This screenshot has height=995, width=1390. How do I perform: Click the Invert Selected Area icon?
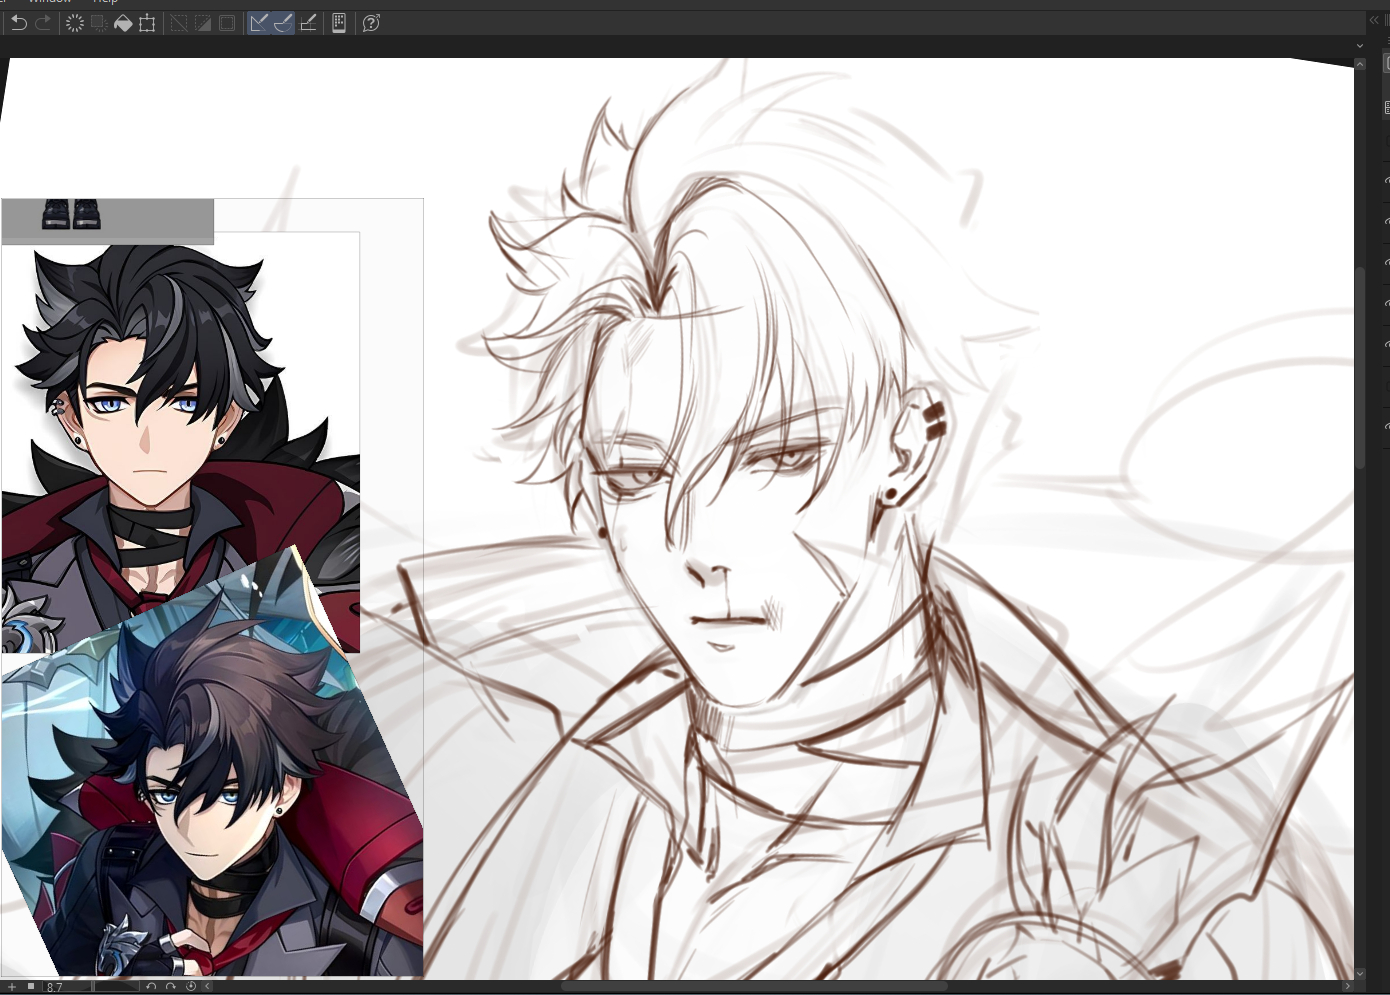tap(203, 23)
